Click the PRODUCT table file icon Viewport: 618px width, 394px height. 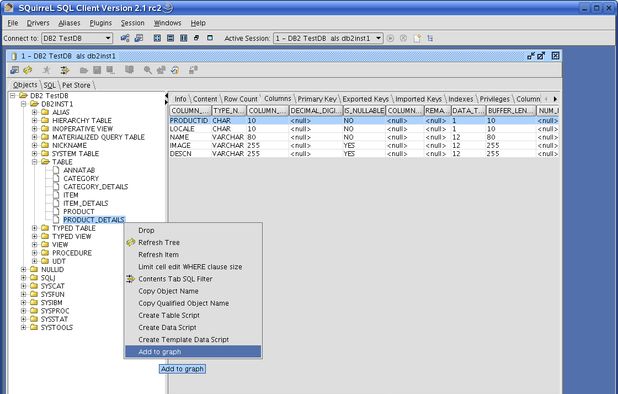click(56, 212)
